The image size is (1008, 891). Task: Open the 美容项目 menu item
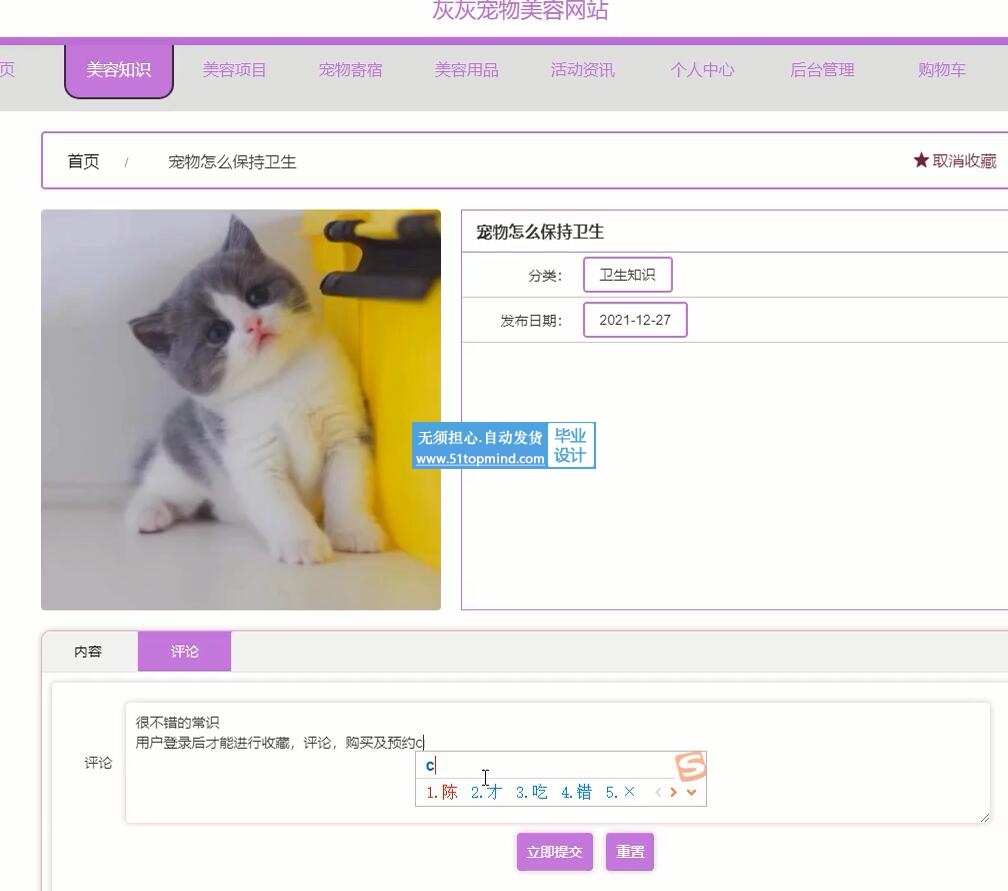tap(235, 70)
